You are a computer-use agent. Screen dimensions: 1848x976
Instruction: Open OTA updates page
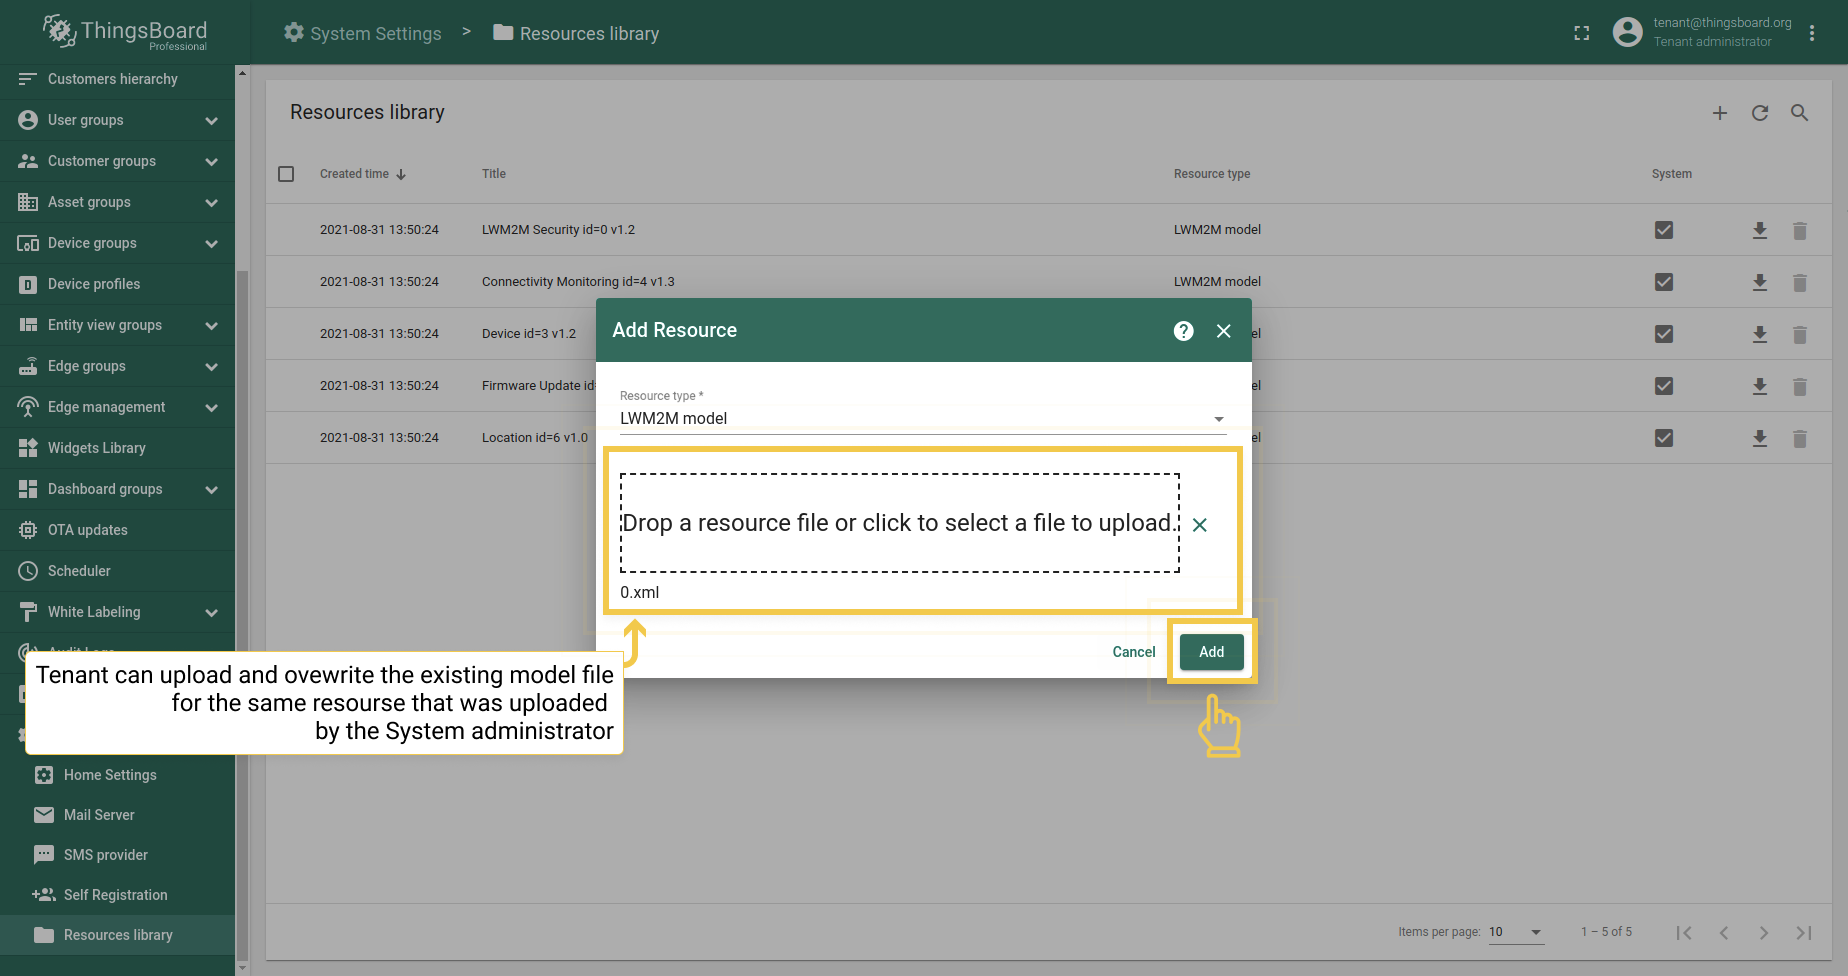coord(117,530)
